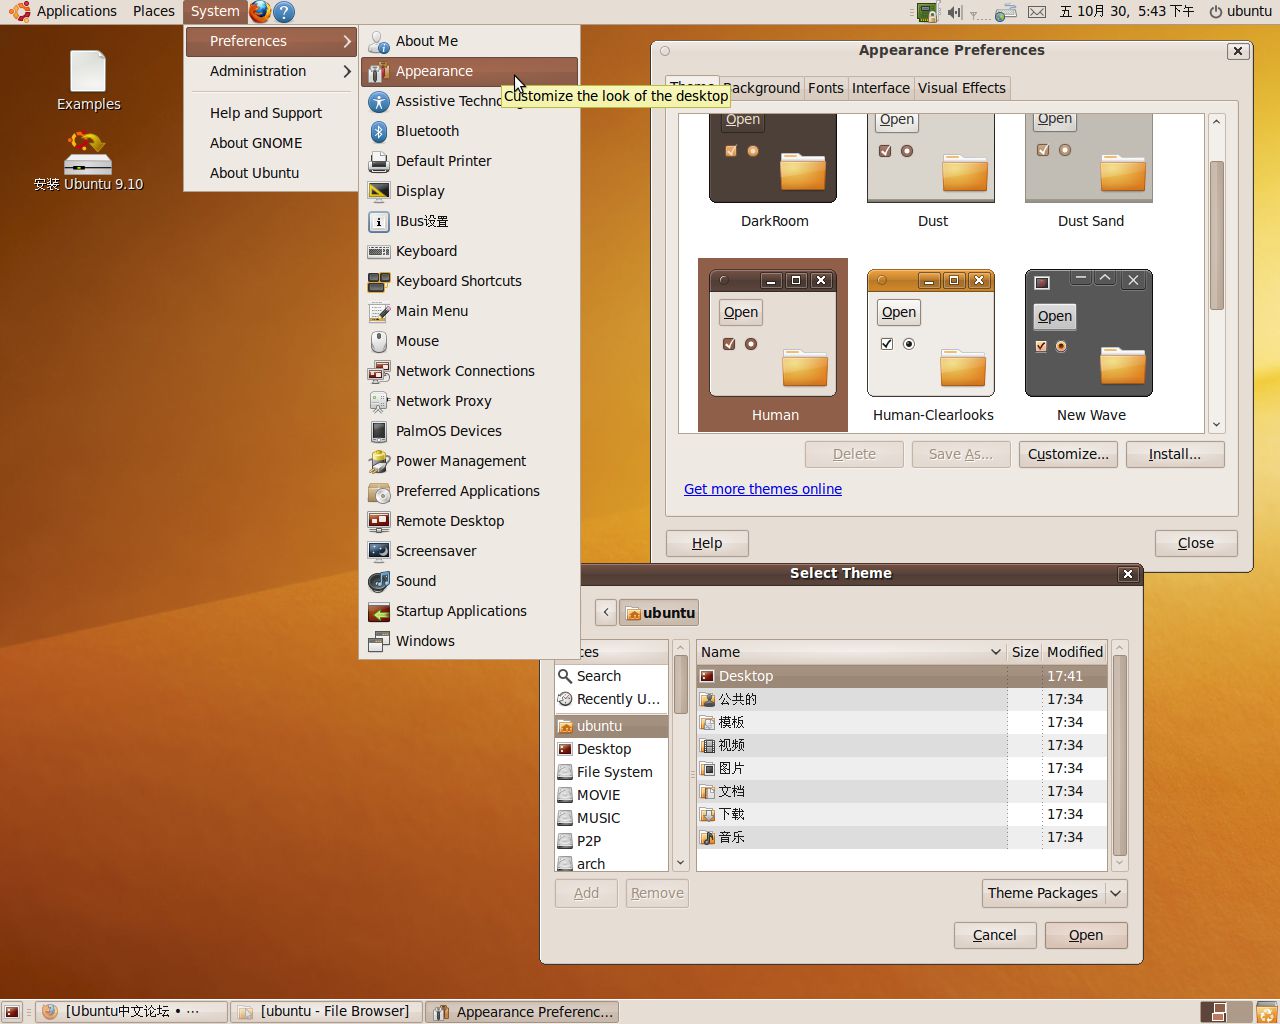The height and width of the screenshot is (1024, 1280).
Task: Open the System menu
Action: [215, 11]
